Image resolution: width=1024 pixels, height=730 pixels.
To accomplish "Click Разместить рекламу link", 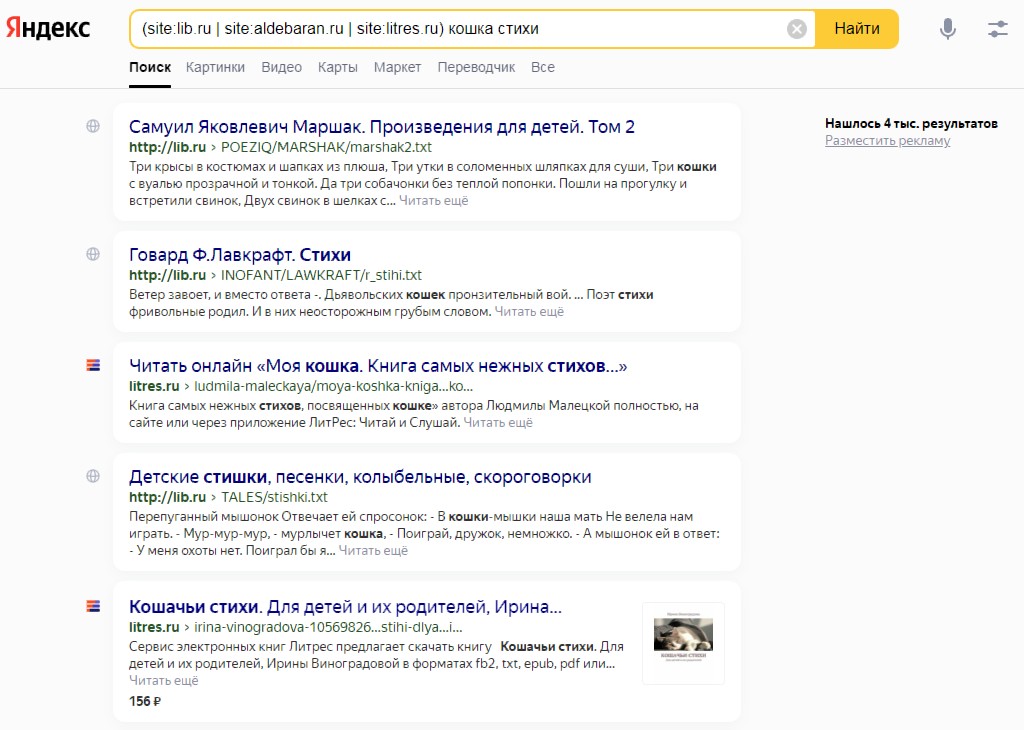I will 887,141.
